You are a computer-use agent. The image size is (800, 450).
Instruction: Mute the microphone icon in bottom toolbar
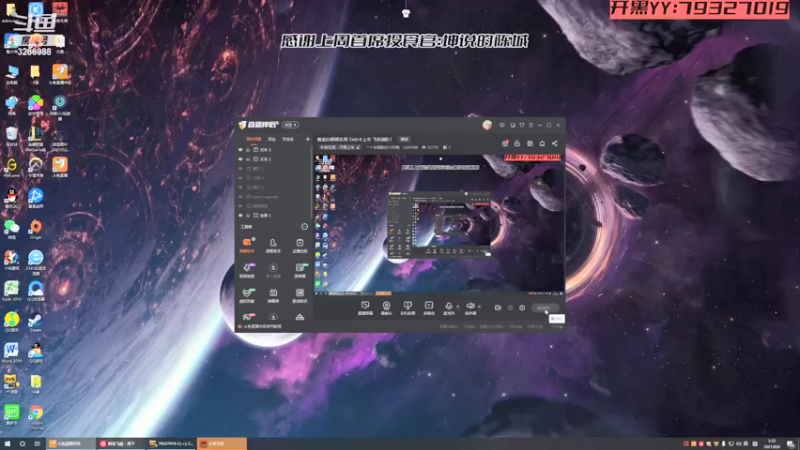tap(448, 307)
